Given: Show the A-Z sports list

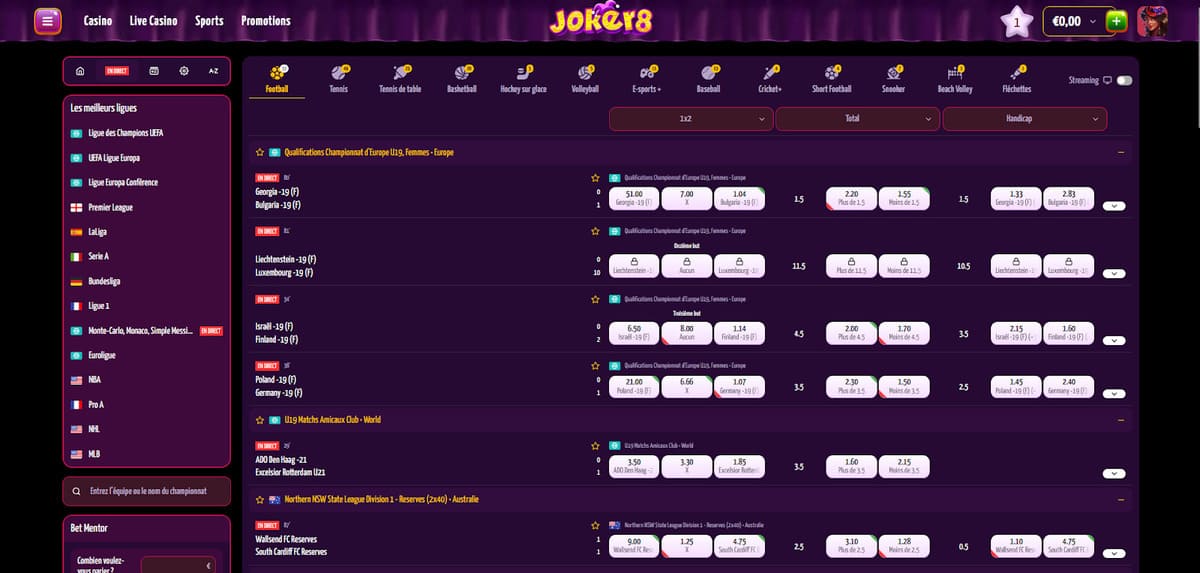Looking at the screenshot, I should (x=213, y=71).
